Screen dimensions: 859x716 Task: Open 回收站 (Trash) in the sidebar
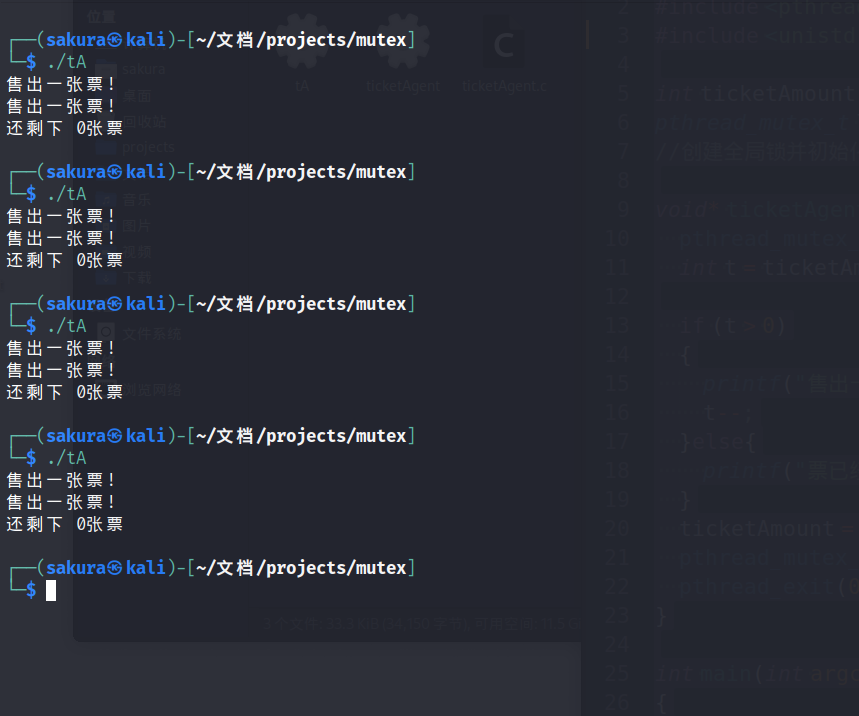[x=144, y=122]
